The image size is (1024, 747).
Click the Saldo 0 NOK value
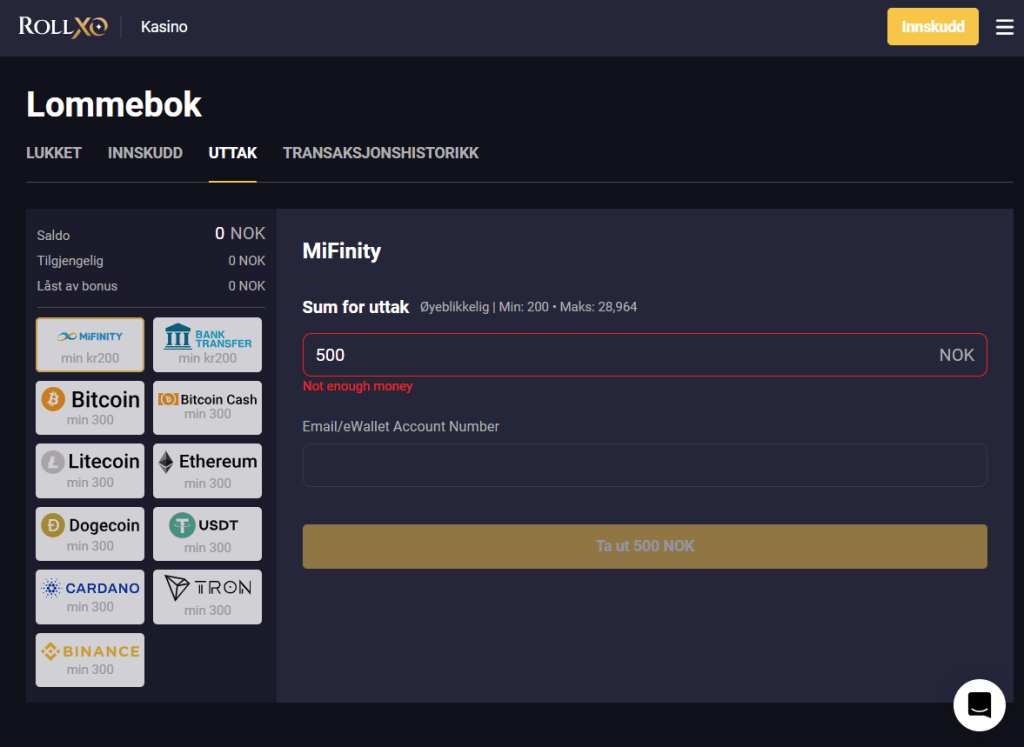[240, 233]
